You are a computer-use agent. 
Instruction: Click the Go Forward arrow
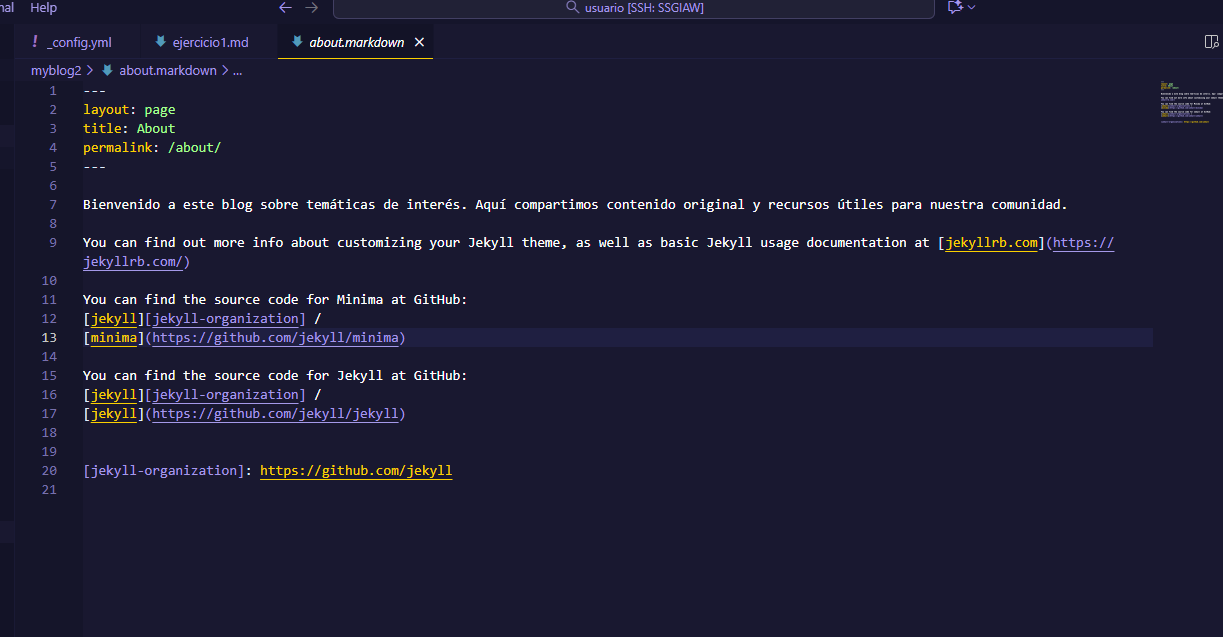(x=312, y=8)
